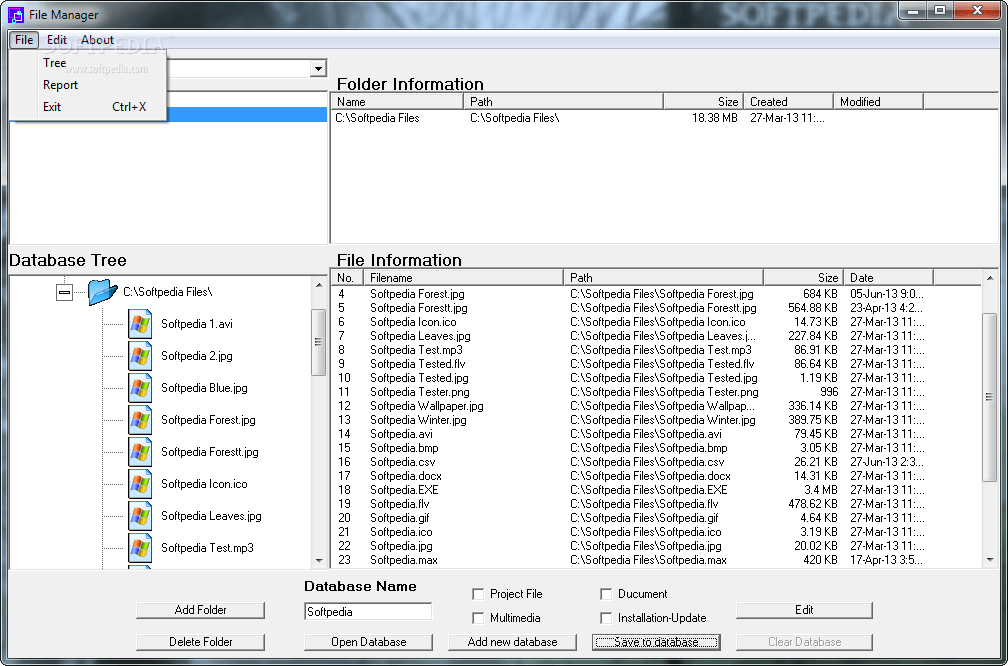Click the File Information scrollbar thumb
This screenshot has height=666, width=1008.
(x=989, y=397)
